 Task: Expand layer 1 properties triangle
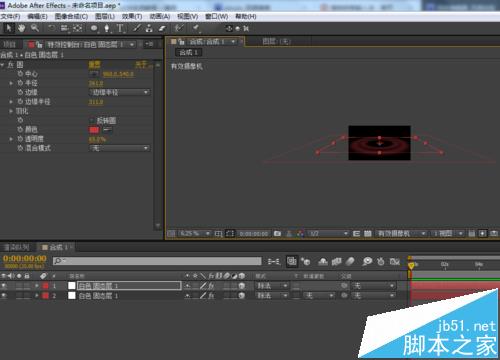[37, 286]
